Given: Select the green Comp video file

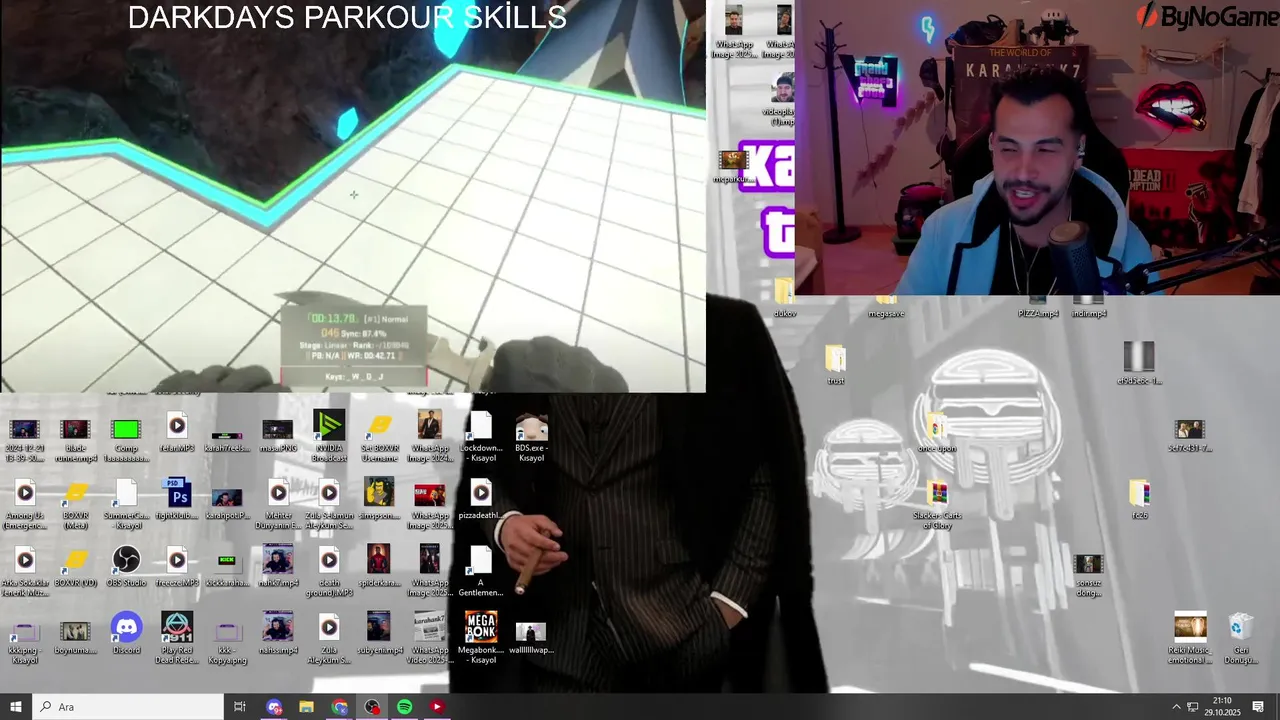Looking at the screenshot, I should tap(126, 429).
